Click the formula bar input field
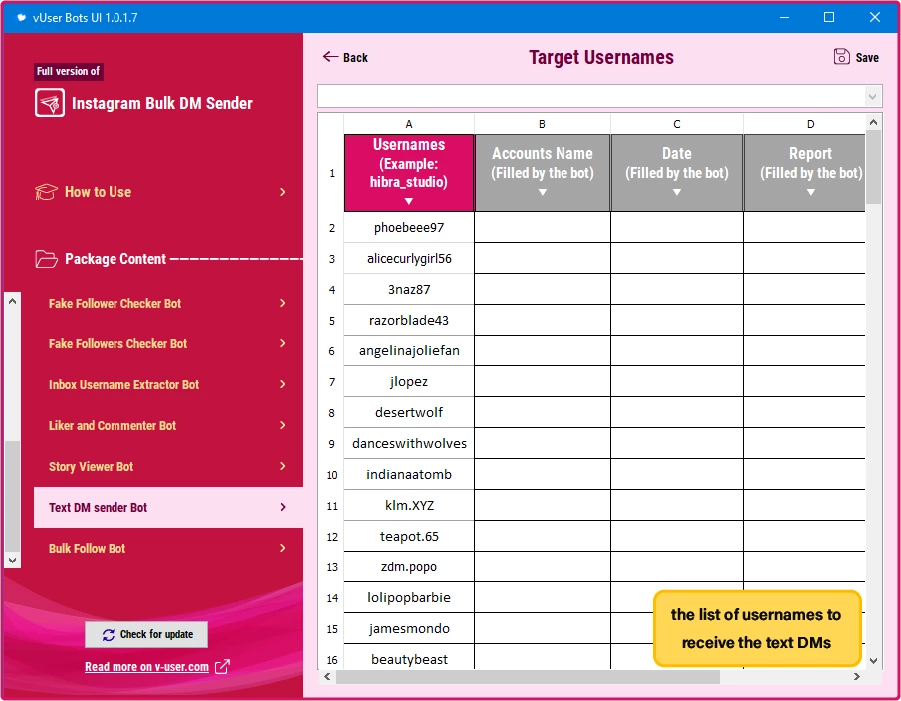 click(x=592, y=97)
